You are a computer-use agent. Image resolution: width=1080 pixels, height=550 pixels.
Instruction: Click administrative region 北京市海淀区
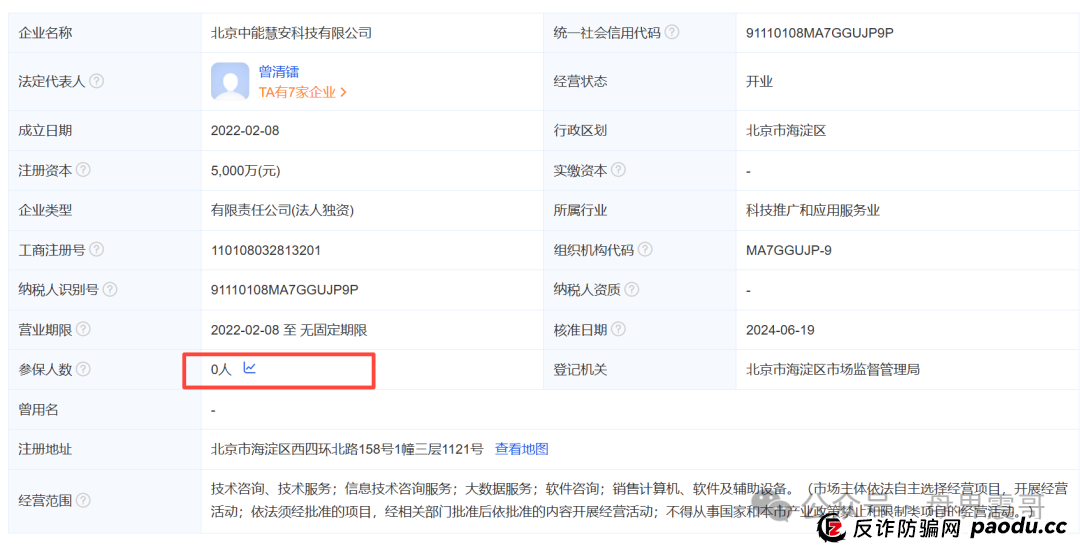pyautogui.click(x=786, y=130)
